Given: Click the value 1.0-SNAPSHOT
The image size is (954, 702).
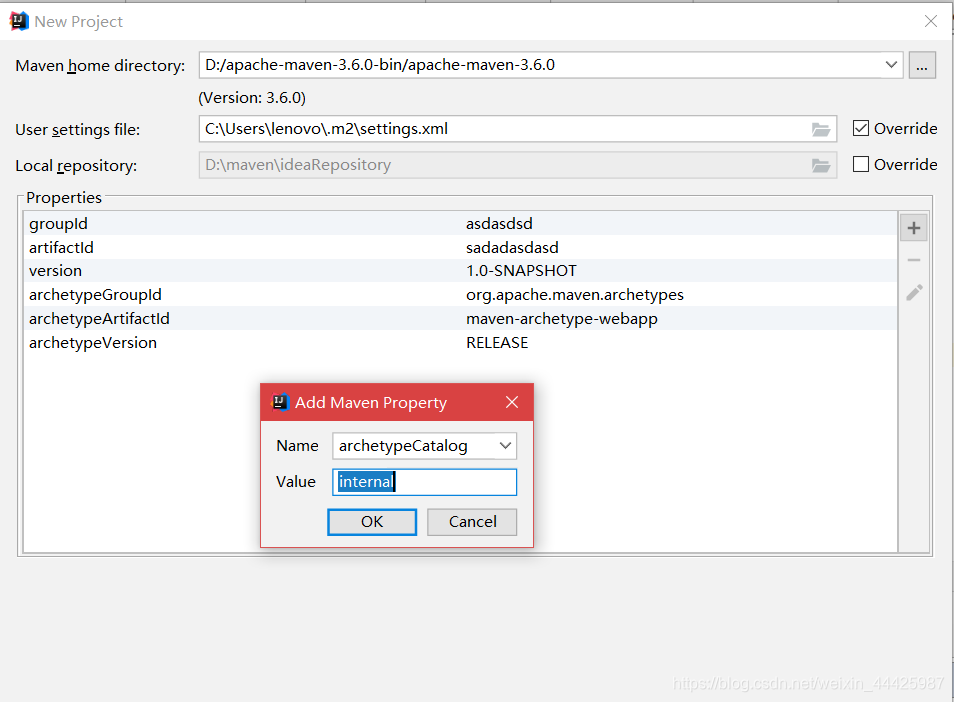Looking at the screenshot, I should pos(521,271).
